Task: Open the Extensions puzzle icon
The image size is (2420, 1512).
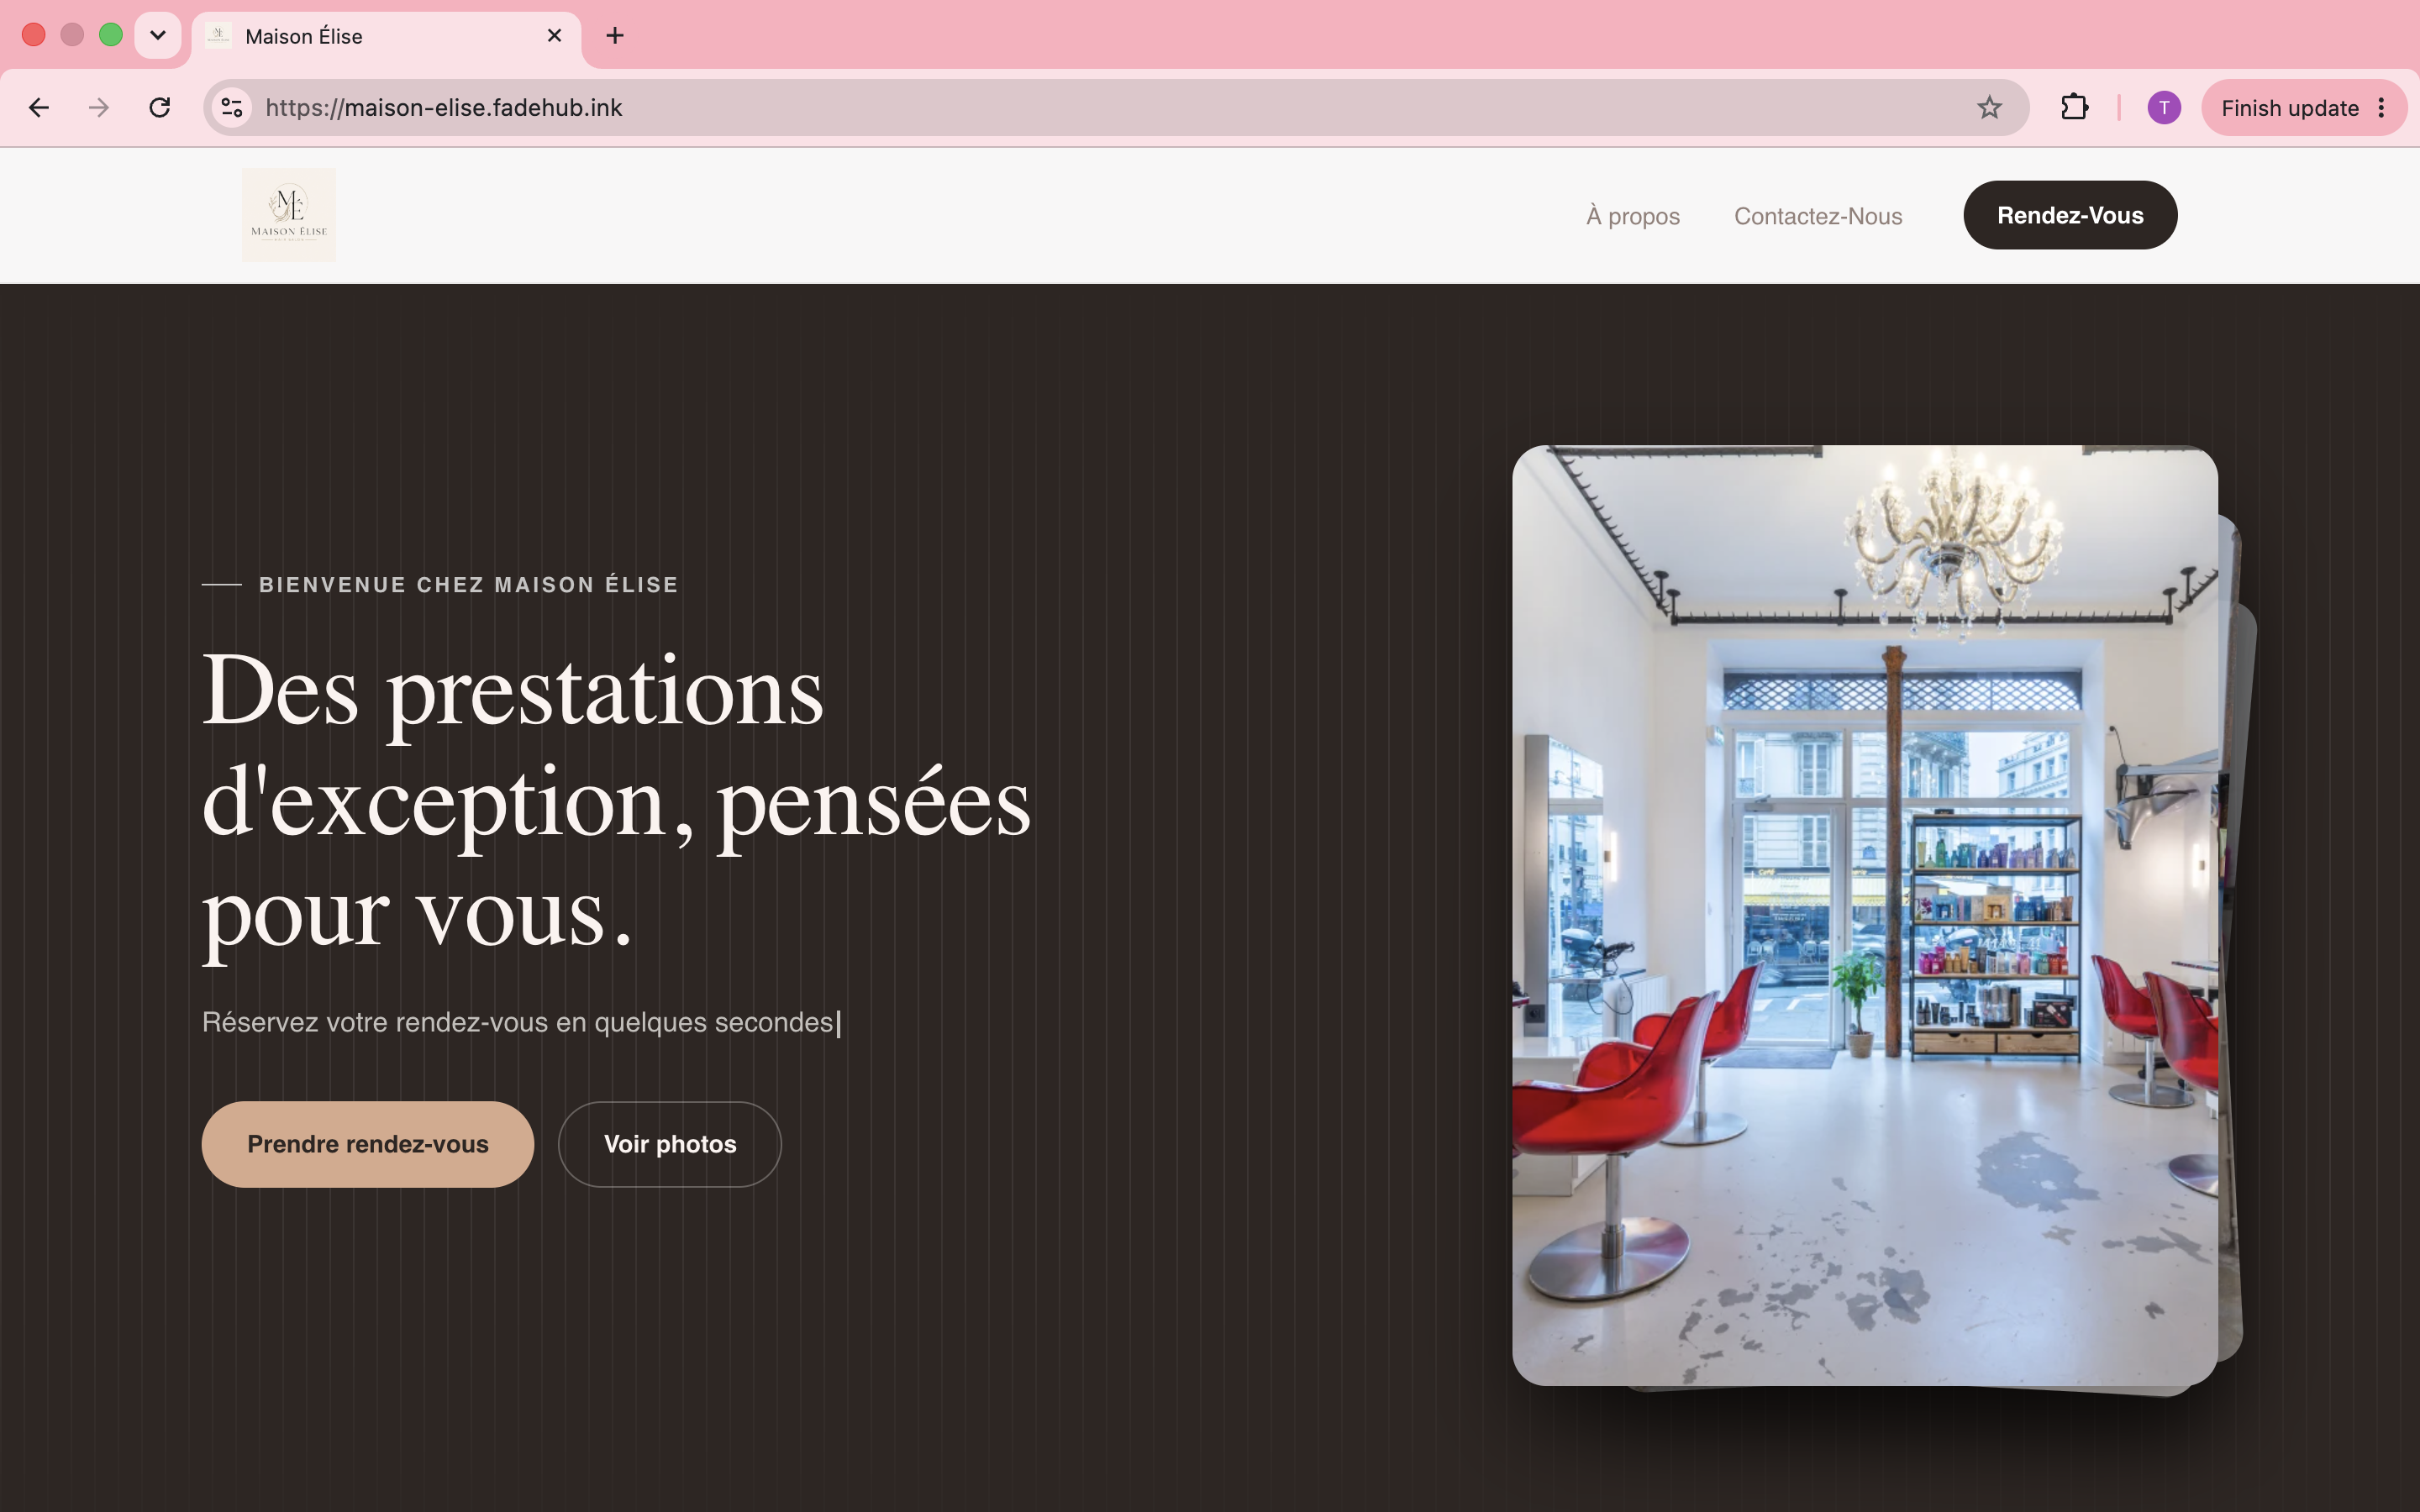Action: coord(2074,108)
